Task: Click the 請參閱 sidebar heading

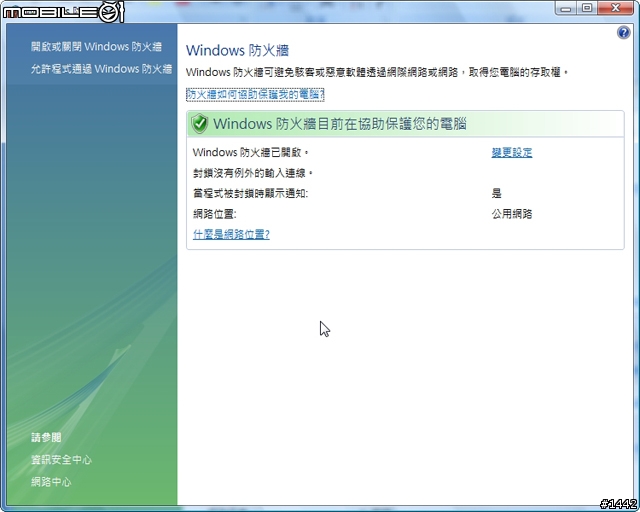Action: [x=46, y=437]
